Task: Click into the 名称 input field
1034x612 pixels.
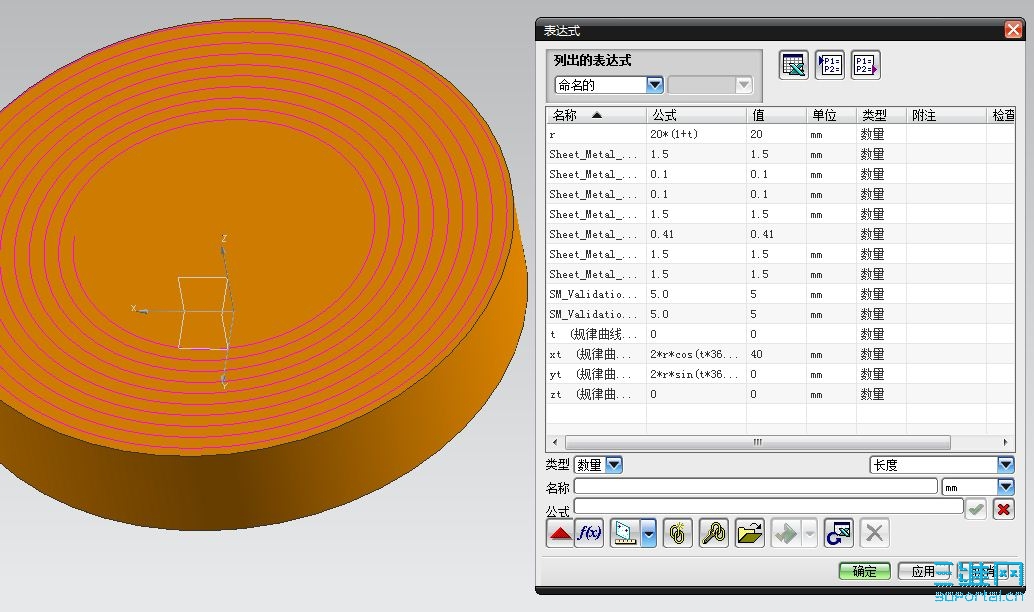Action: tap(756, 487)
